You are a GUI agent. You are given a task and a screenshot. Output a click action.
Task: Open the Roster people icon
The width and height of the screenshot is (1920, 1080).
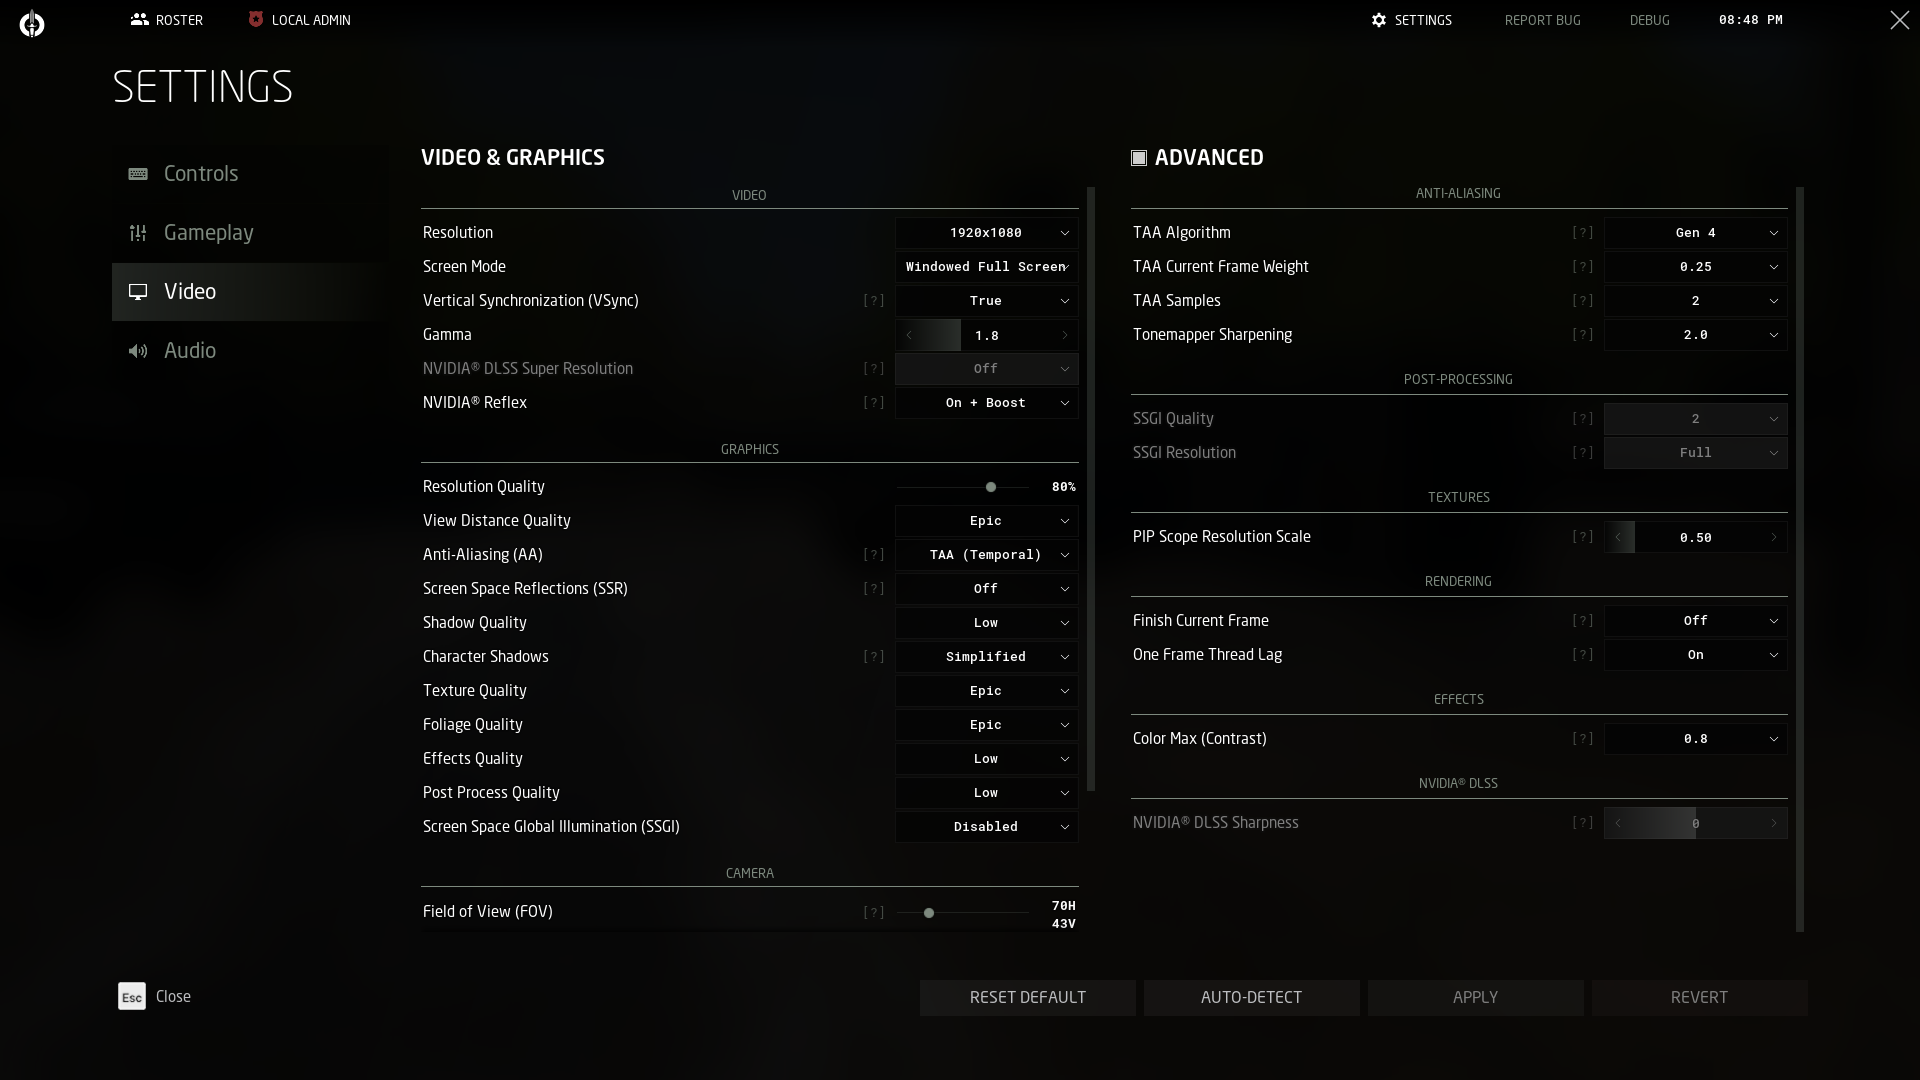(140, 19)
